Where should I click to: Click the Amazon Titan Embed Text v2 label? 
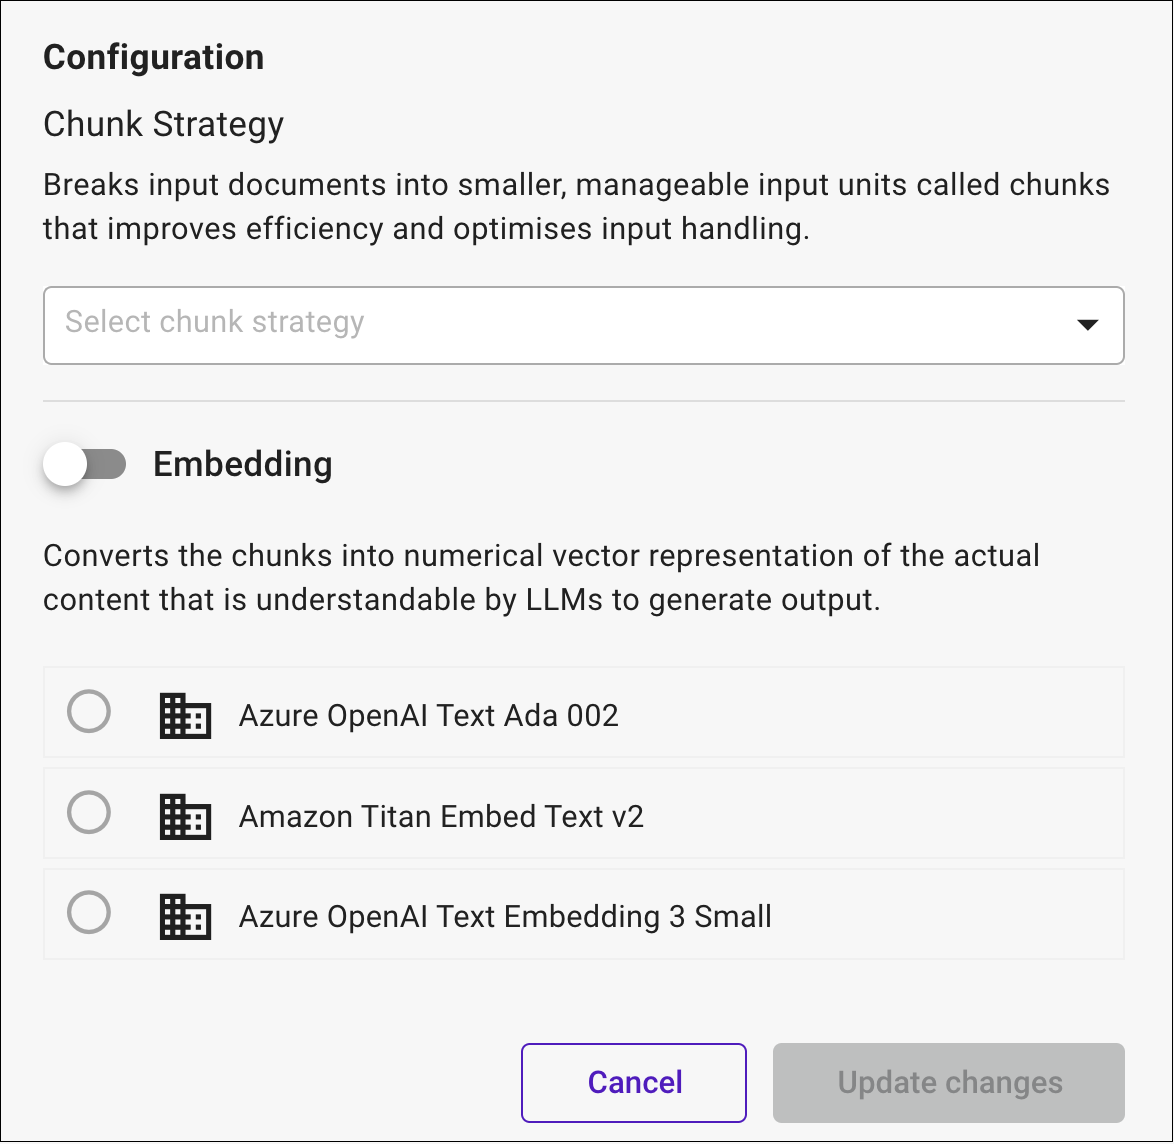(441, 817)
